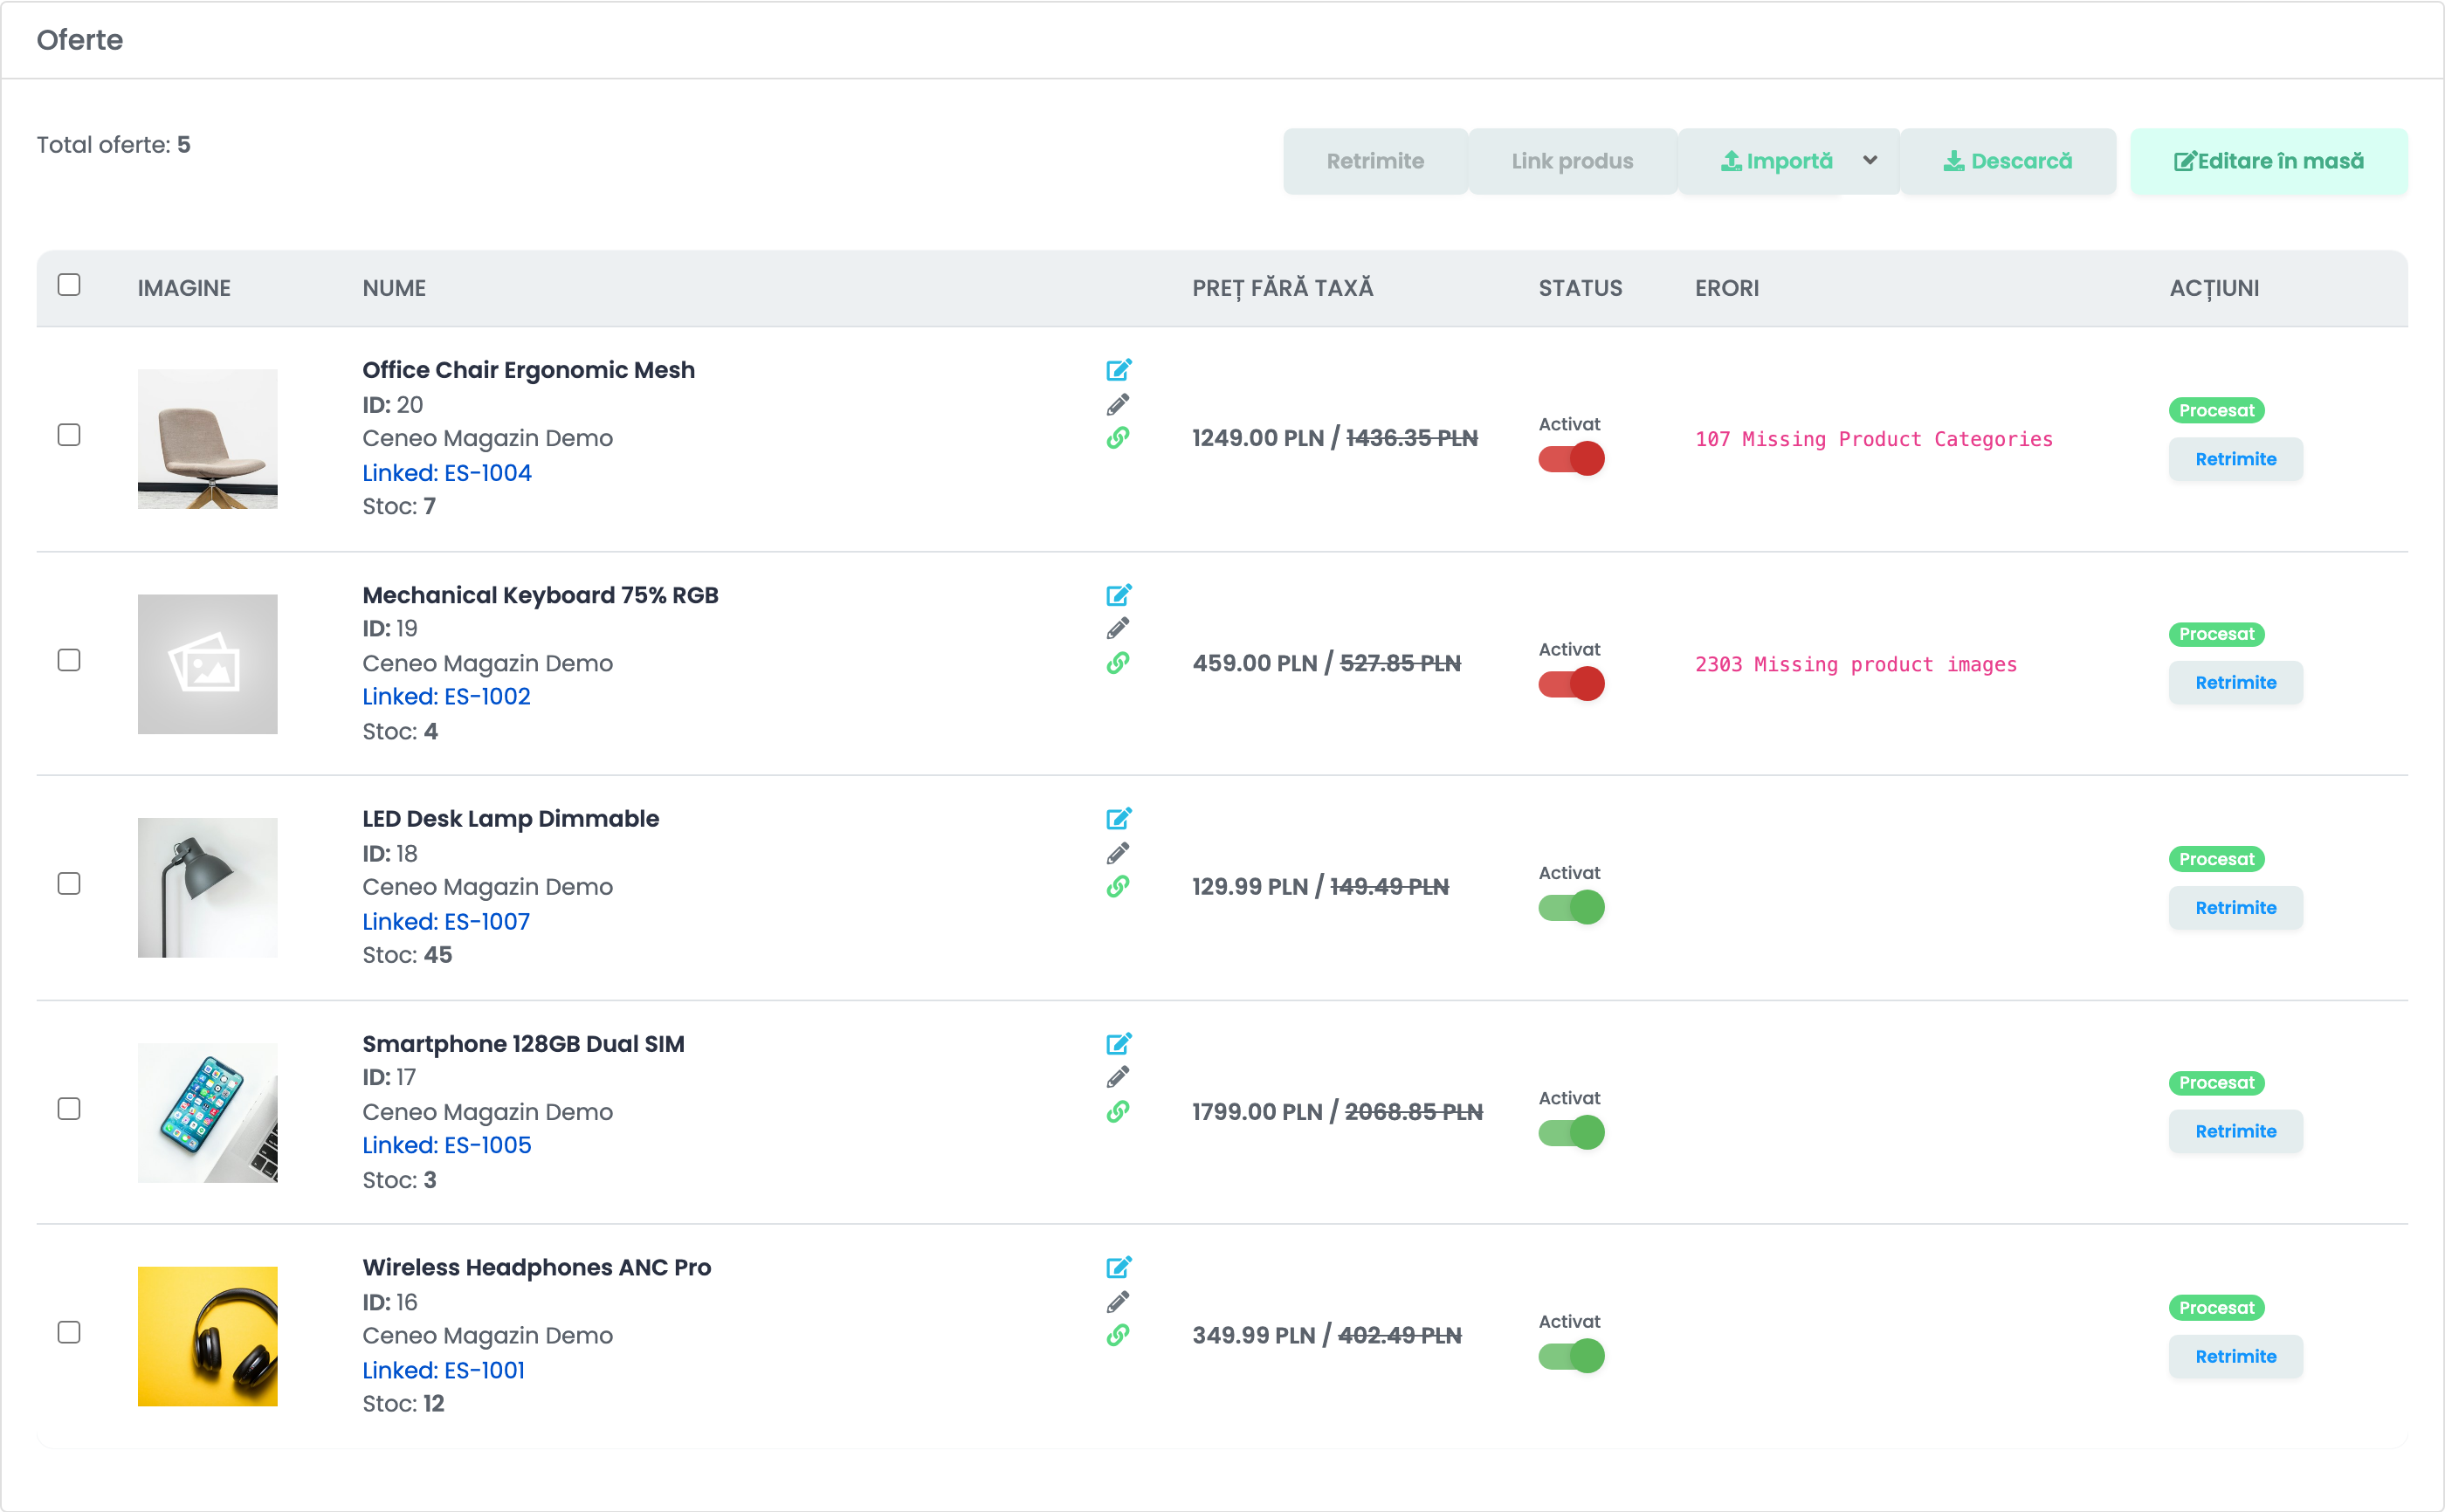Click the chain link icon for LED Desk Lamp Dimmable
The image size is (2445, 1512).
pos(1118,887)
